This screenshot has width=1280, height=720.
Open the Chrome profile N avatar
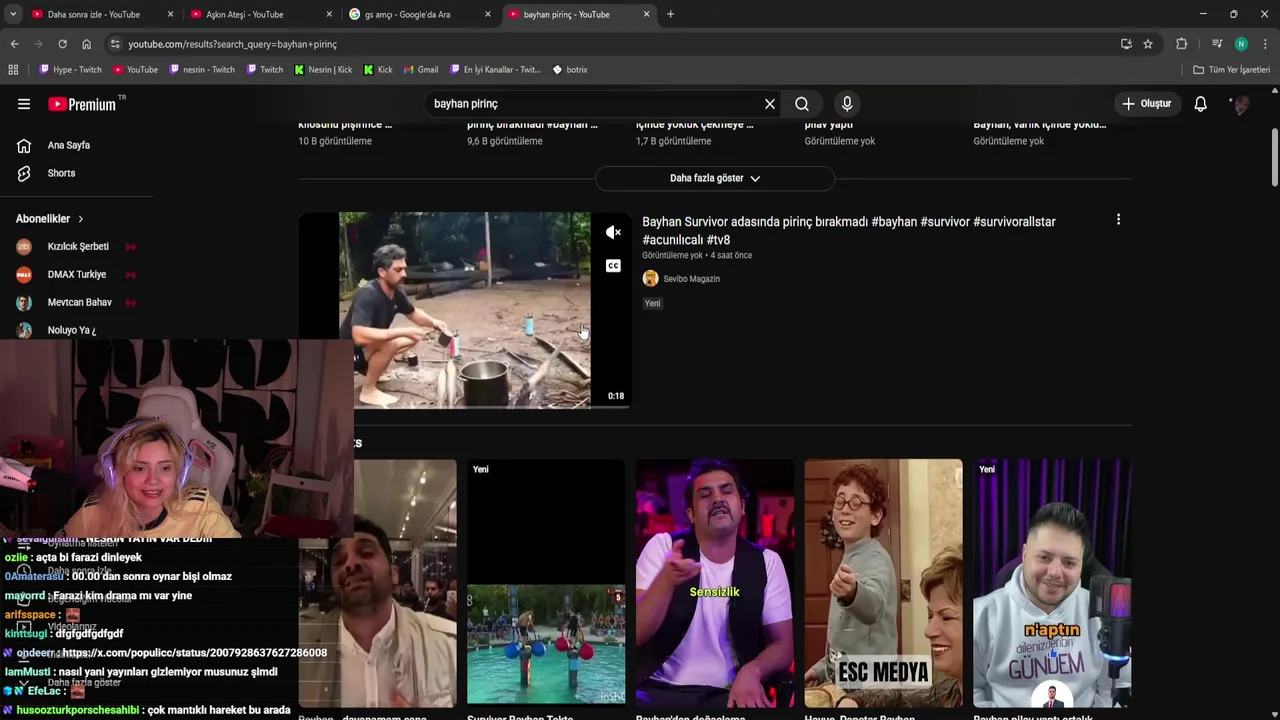[x=1241, y=44]
